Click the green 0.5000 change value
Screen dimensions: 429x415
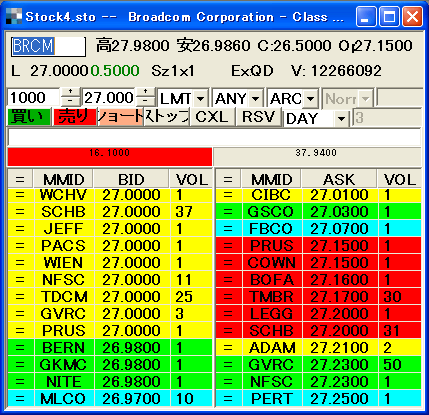[115, 71]
